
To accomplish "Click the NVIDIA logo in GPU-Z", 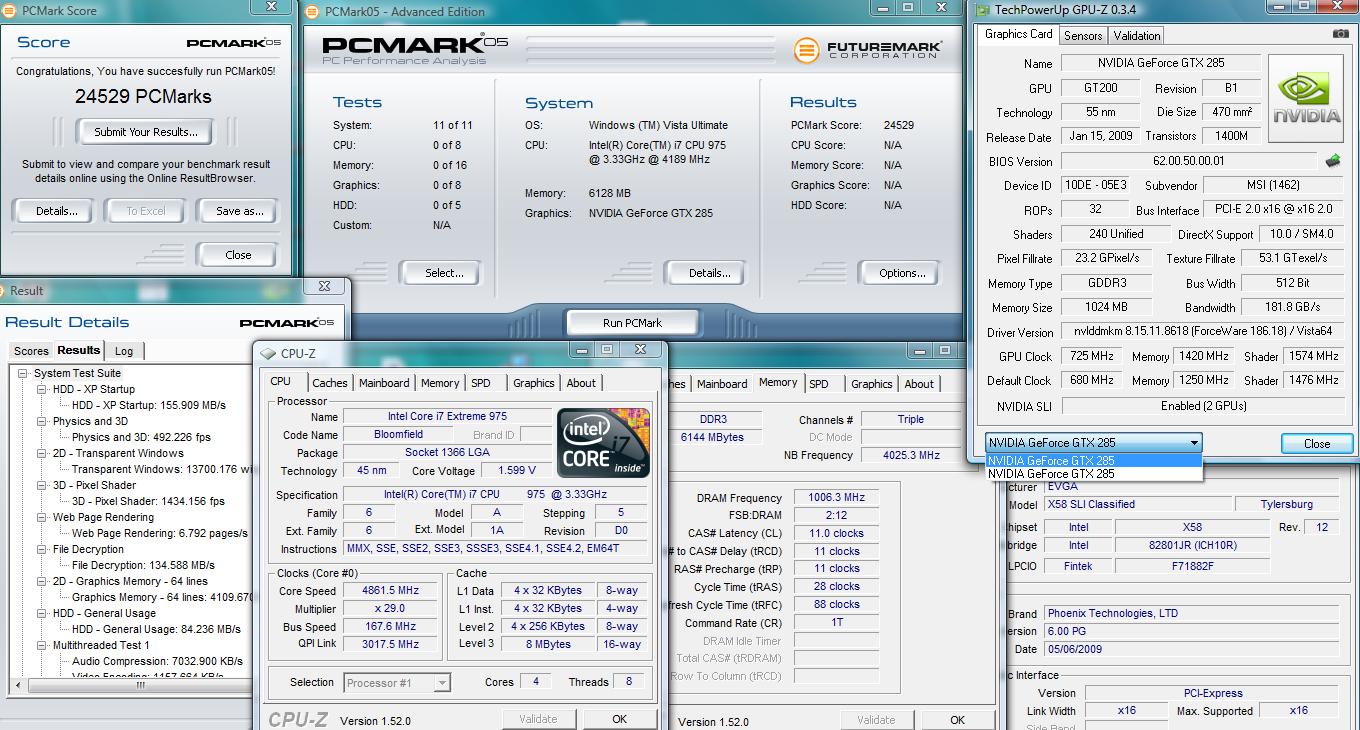I will coord(1306,99).
